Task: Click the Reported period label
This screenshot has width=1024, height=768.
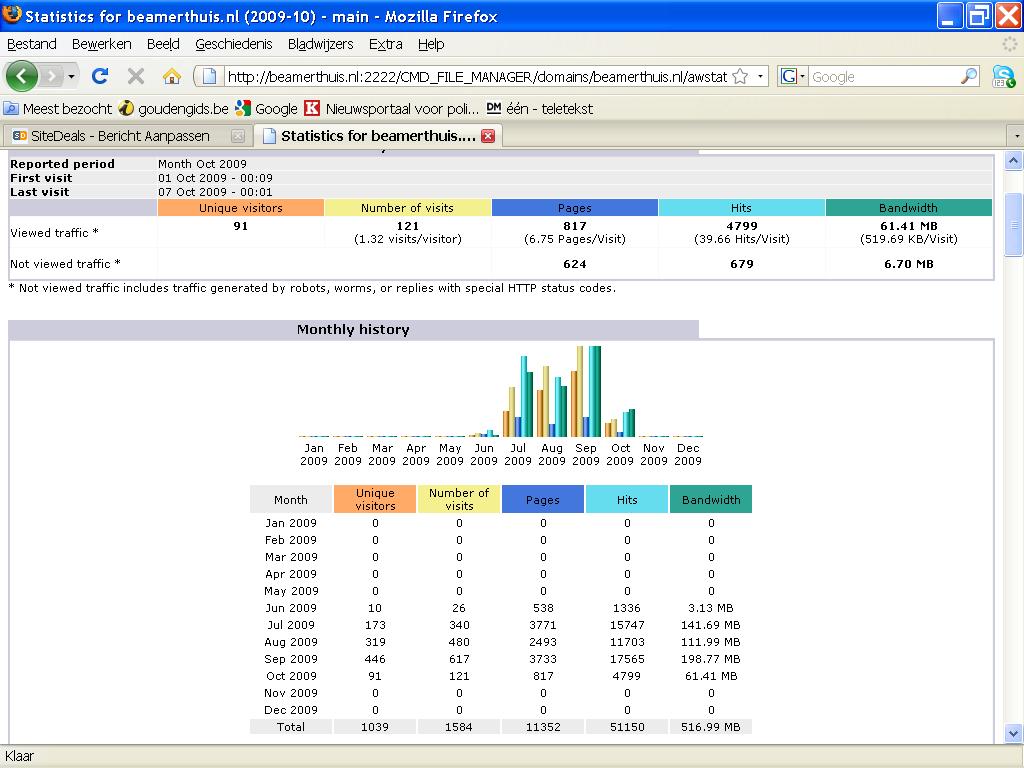Action: click(x=62, y=164)
